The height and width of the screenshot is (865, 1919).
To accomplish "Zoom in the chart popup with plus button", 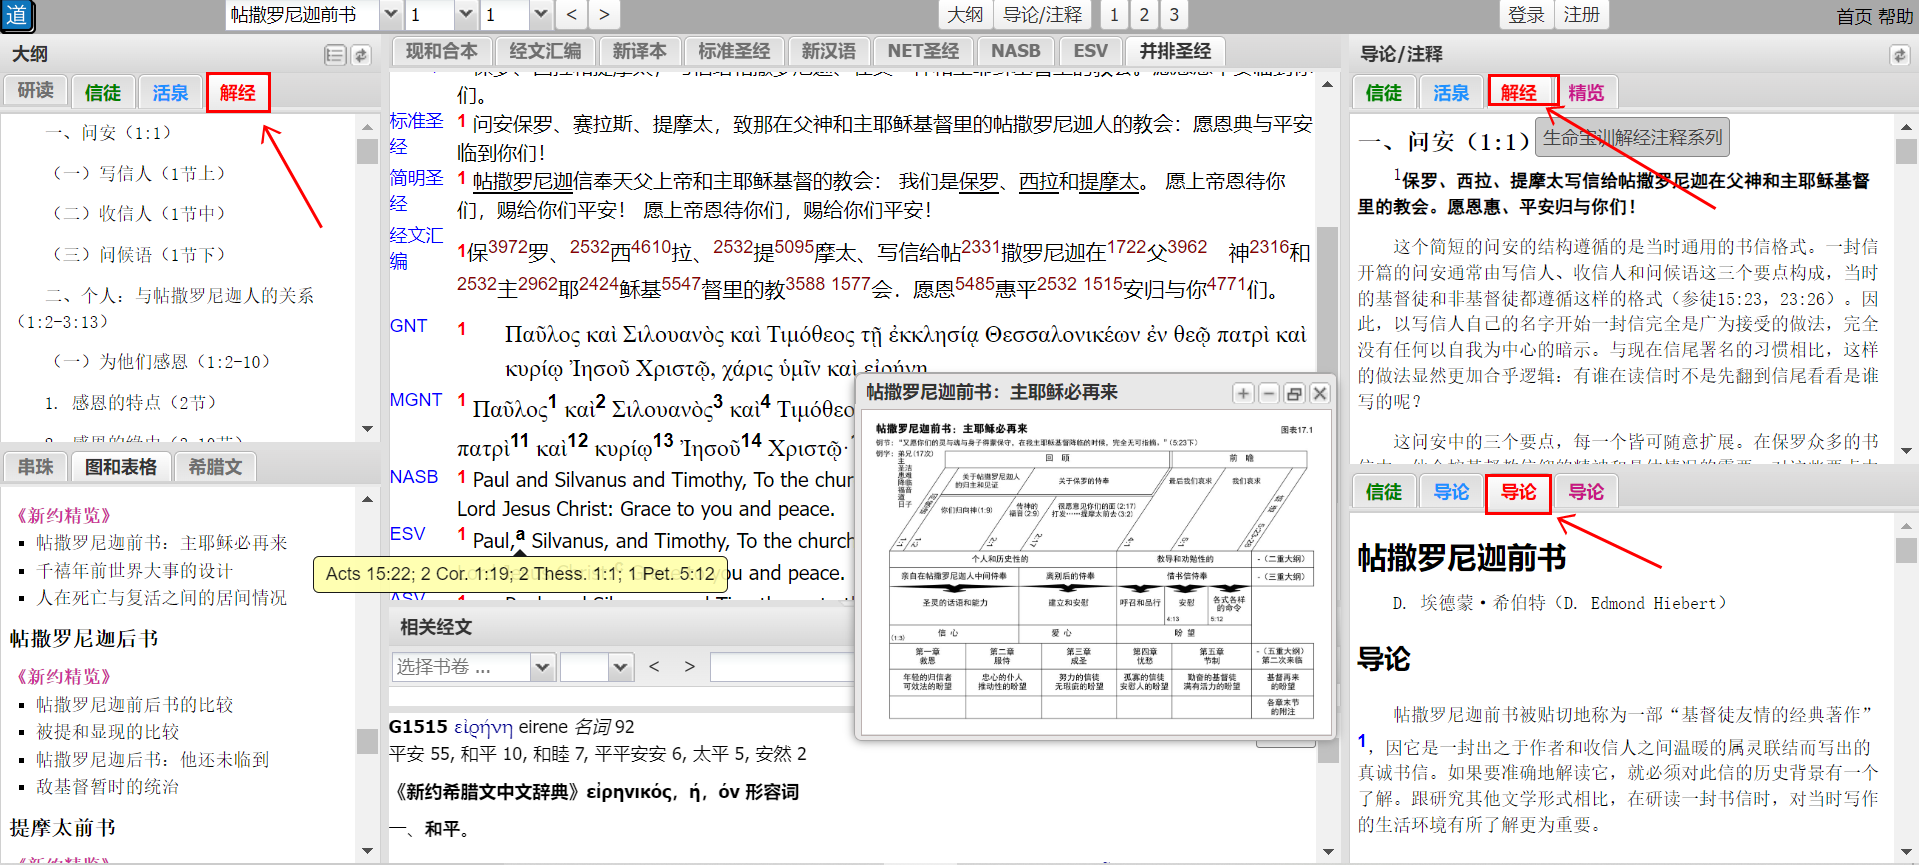I will pyautogui.click(x=1243, y=393).
